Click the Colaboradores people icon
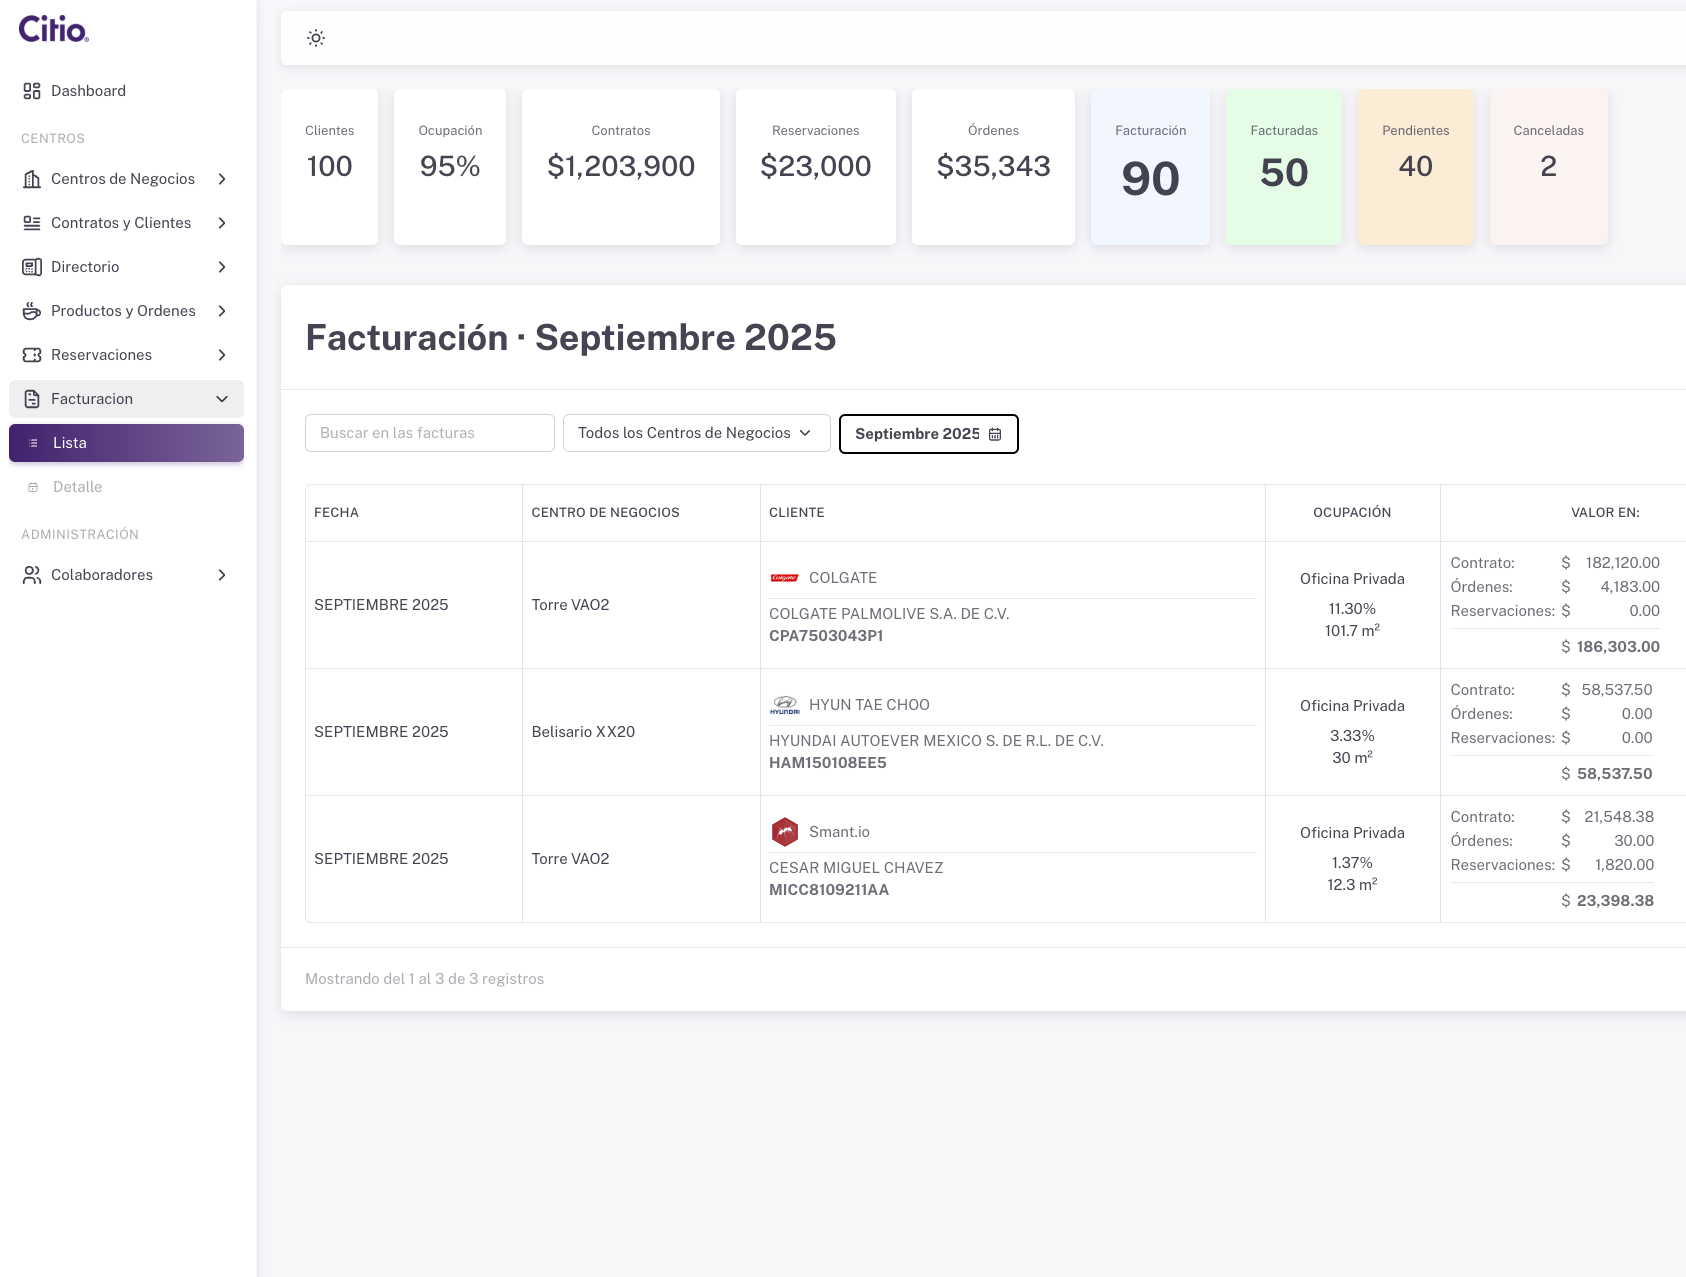Image resolution: width=1686 pixels, height=1277 pixels. click(32, 575)
